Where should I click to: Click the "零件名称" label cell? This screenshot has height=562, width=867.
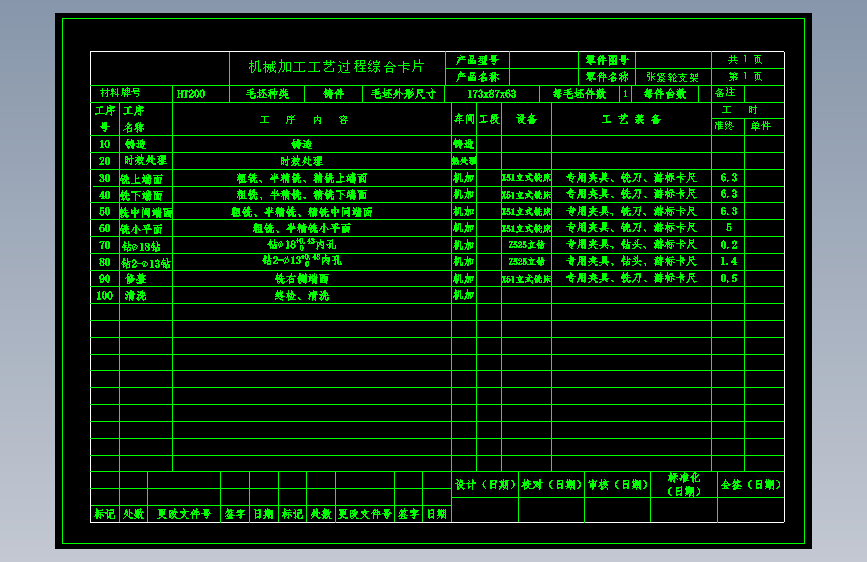[x=607, y=77]
